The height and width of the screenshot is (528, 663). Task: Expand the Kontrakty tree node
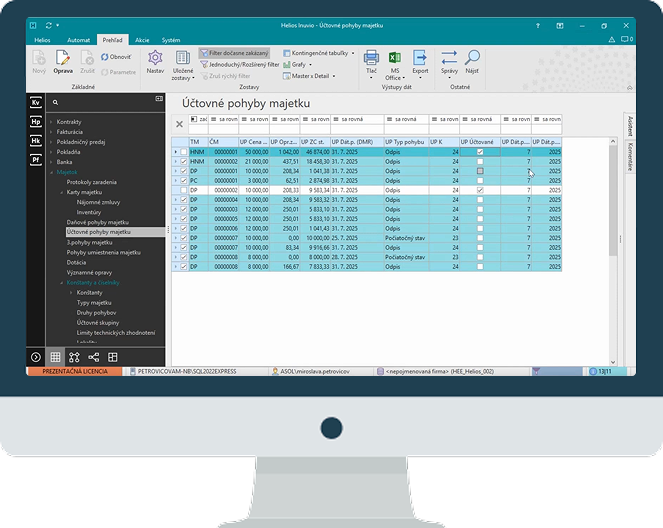(51, 121)
